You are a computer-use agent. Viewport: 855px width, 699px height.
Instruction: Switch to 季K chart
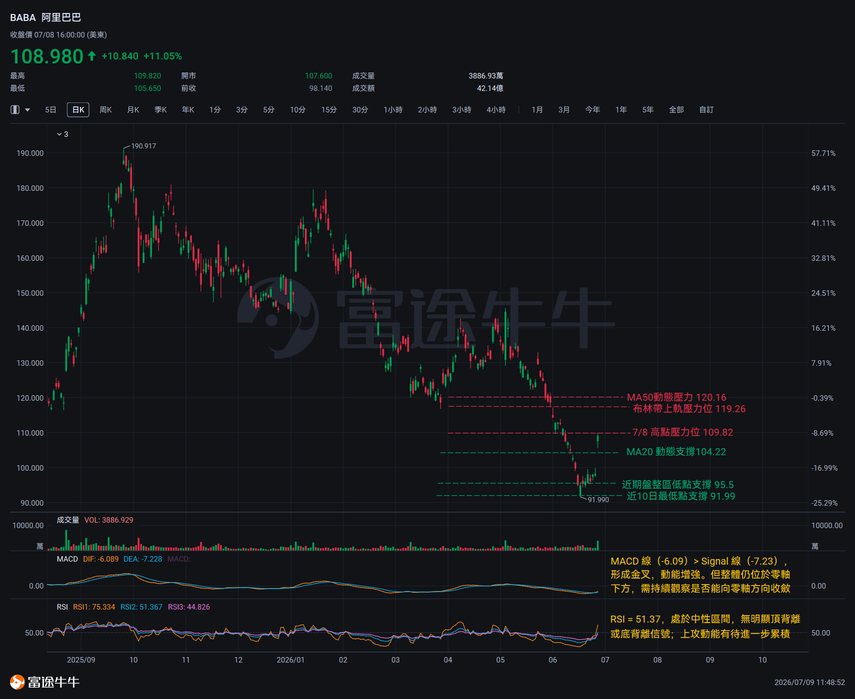[x=160, y=110]
